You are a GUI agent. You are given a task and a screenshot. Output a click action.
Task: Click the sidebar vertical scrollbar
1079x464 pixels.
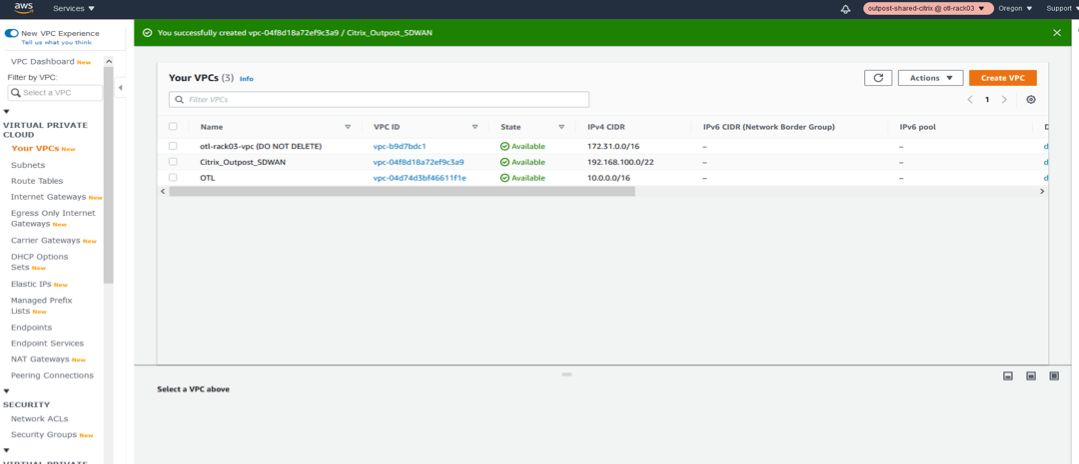[x=108, y=176]
